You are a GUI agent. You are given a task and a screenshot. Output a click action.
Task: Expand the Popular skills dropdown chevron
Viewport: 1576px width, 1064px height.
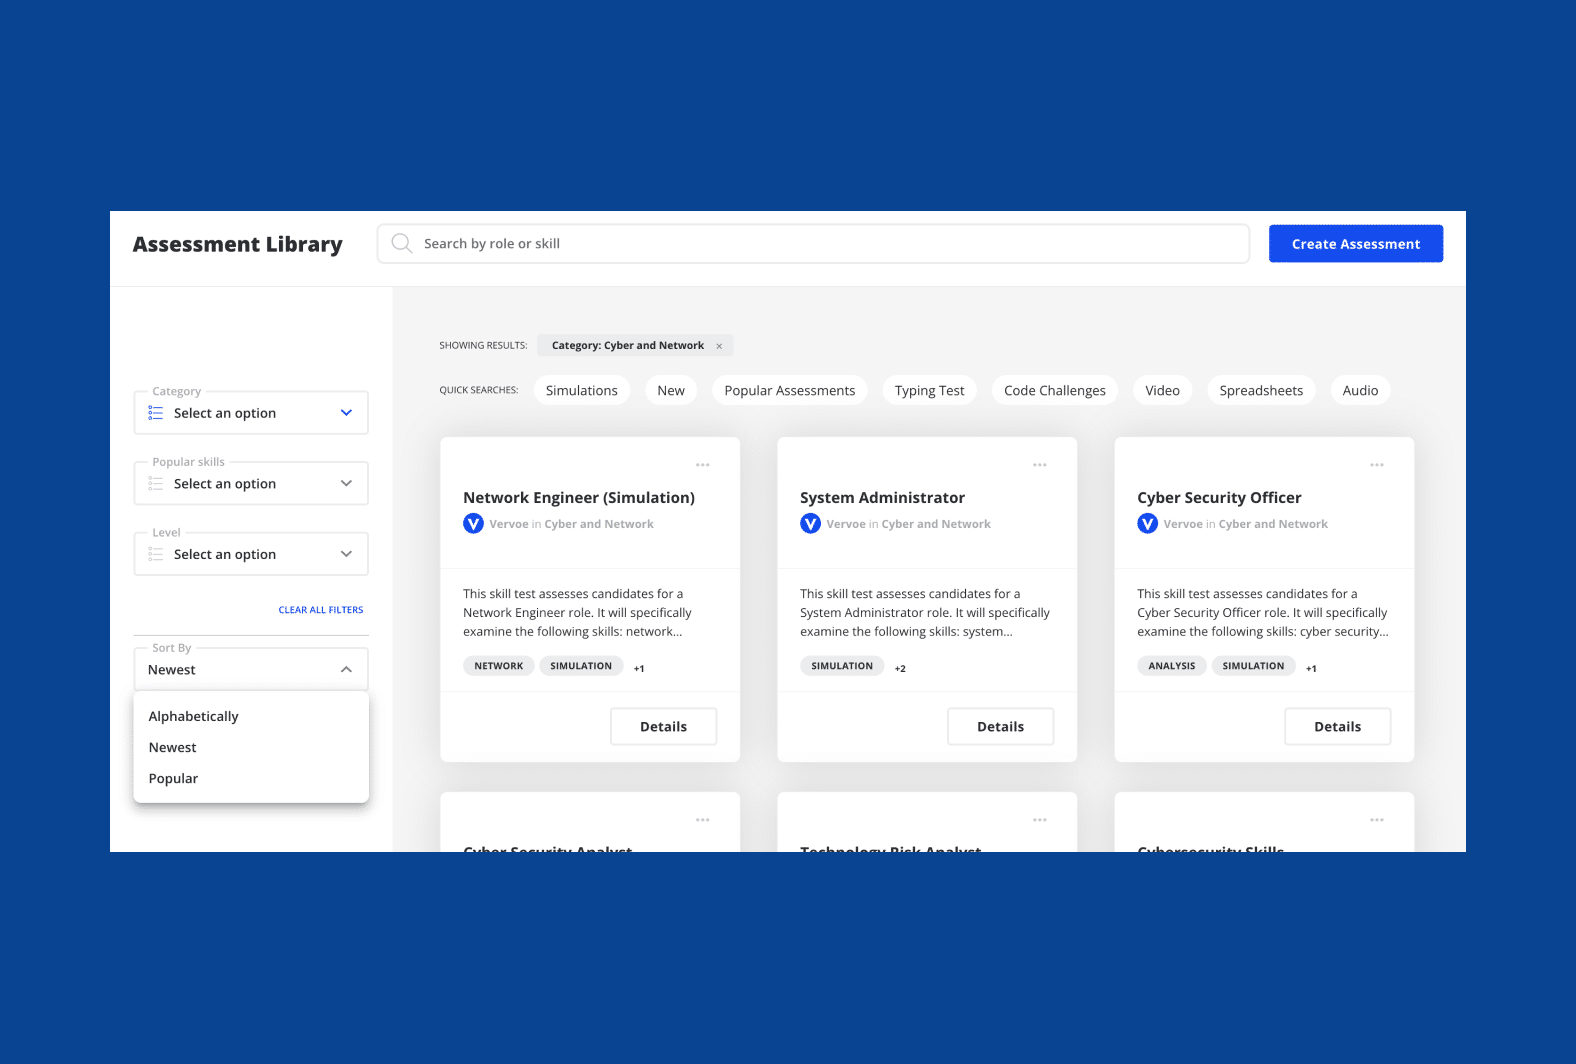[x=346, y=484]
